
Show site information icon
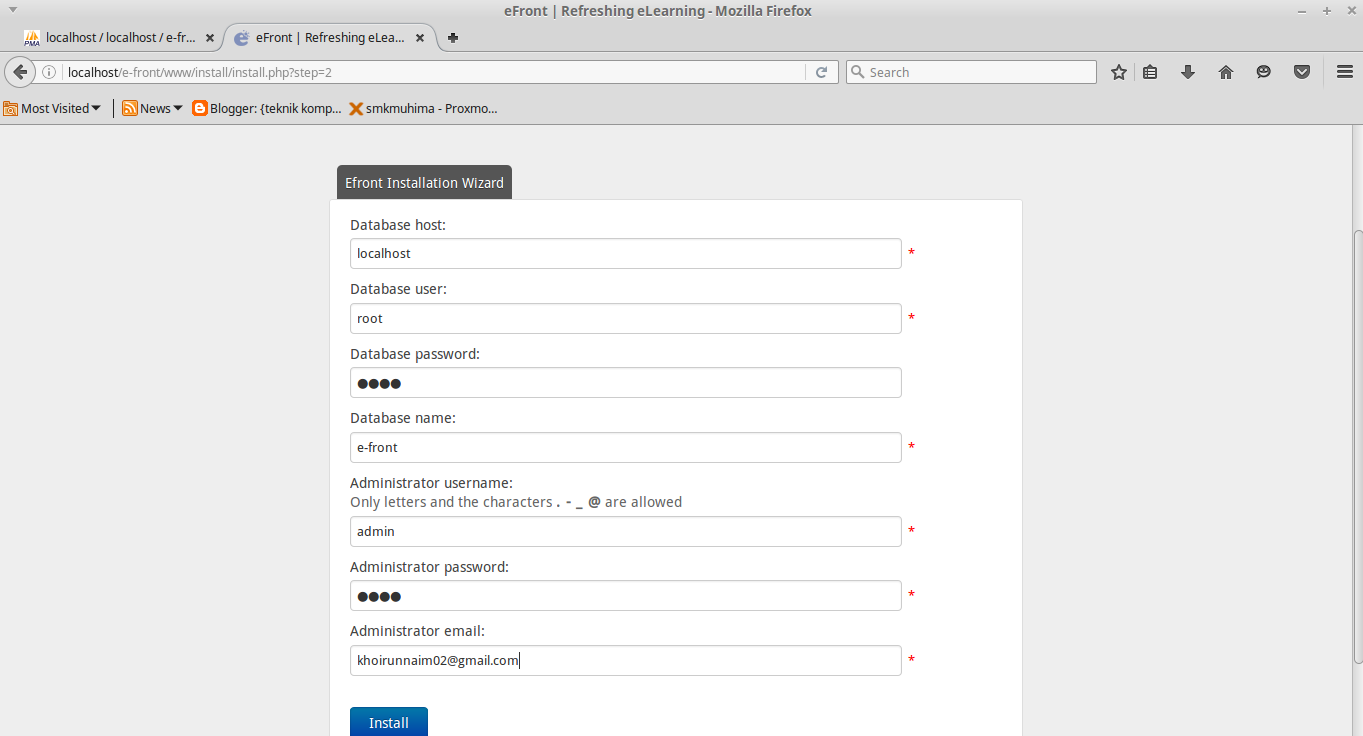pyautogui.click(x=49, y=72)
